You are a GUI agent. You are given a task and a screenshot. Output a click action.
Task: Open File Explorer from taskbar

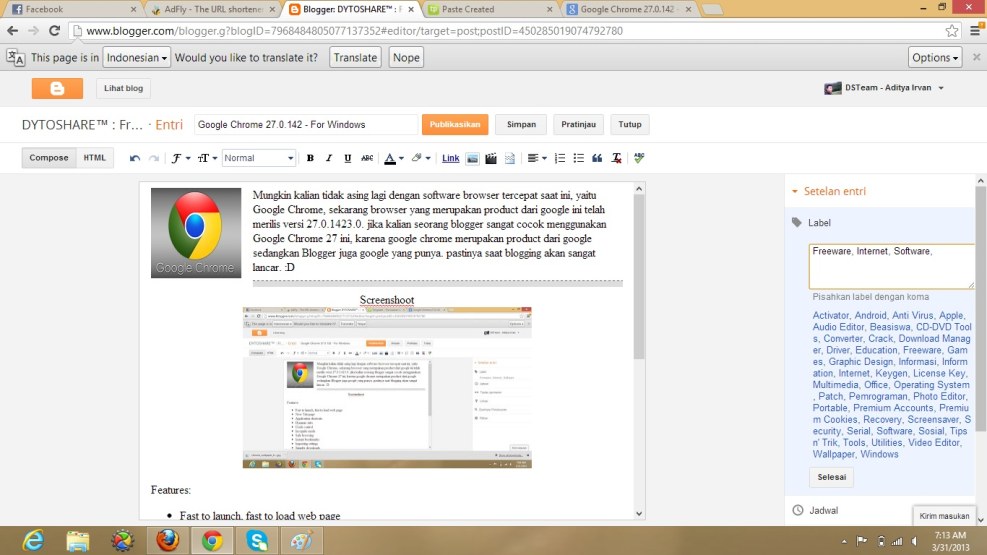(78, 541)
